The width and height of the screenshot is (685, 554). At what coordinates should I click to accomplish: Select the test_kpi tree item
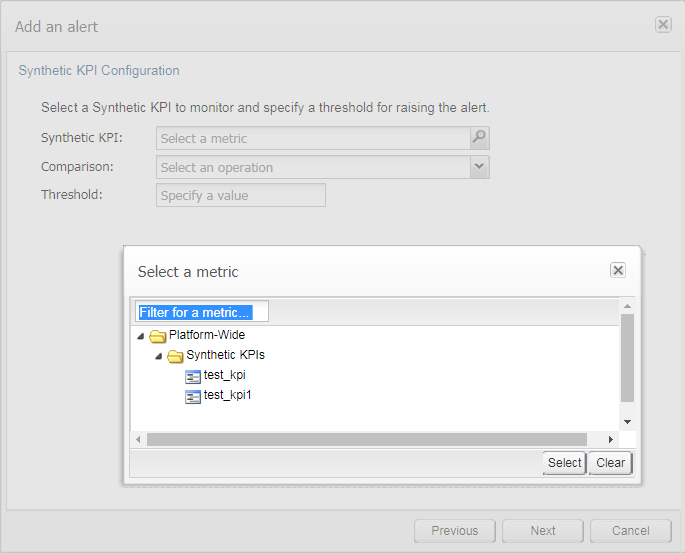tap(225, 375)
